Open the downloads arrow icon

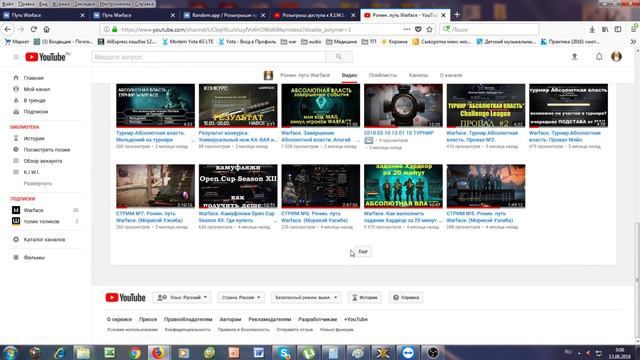592,29
